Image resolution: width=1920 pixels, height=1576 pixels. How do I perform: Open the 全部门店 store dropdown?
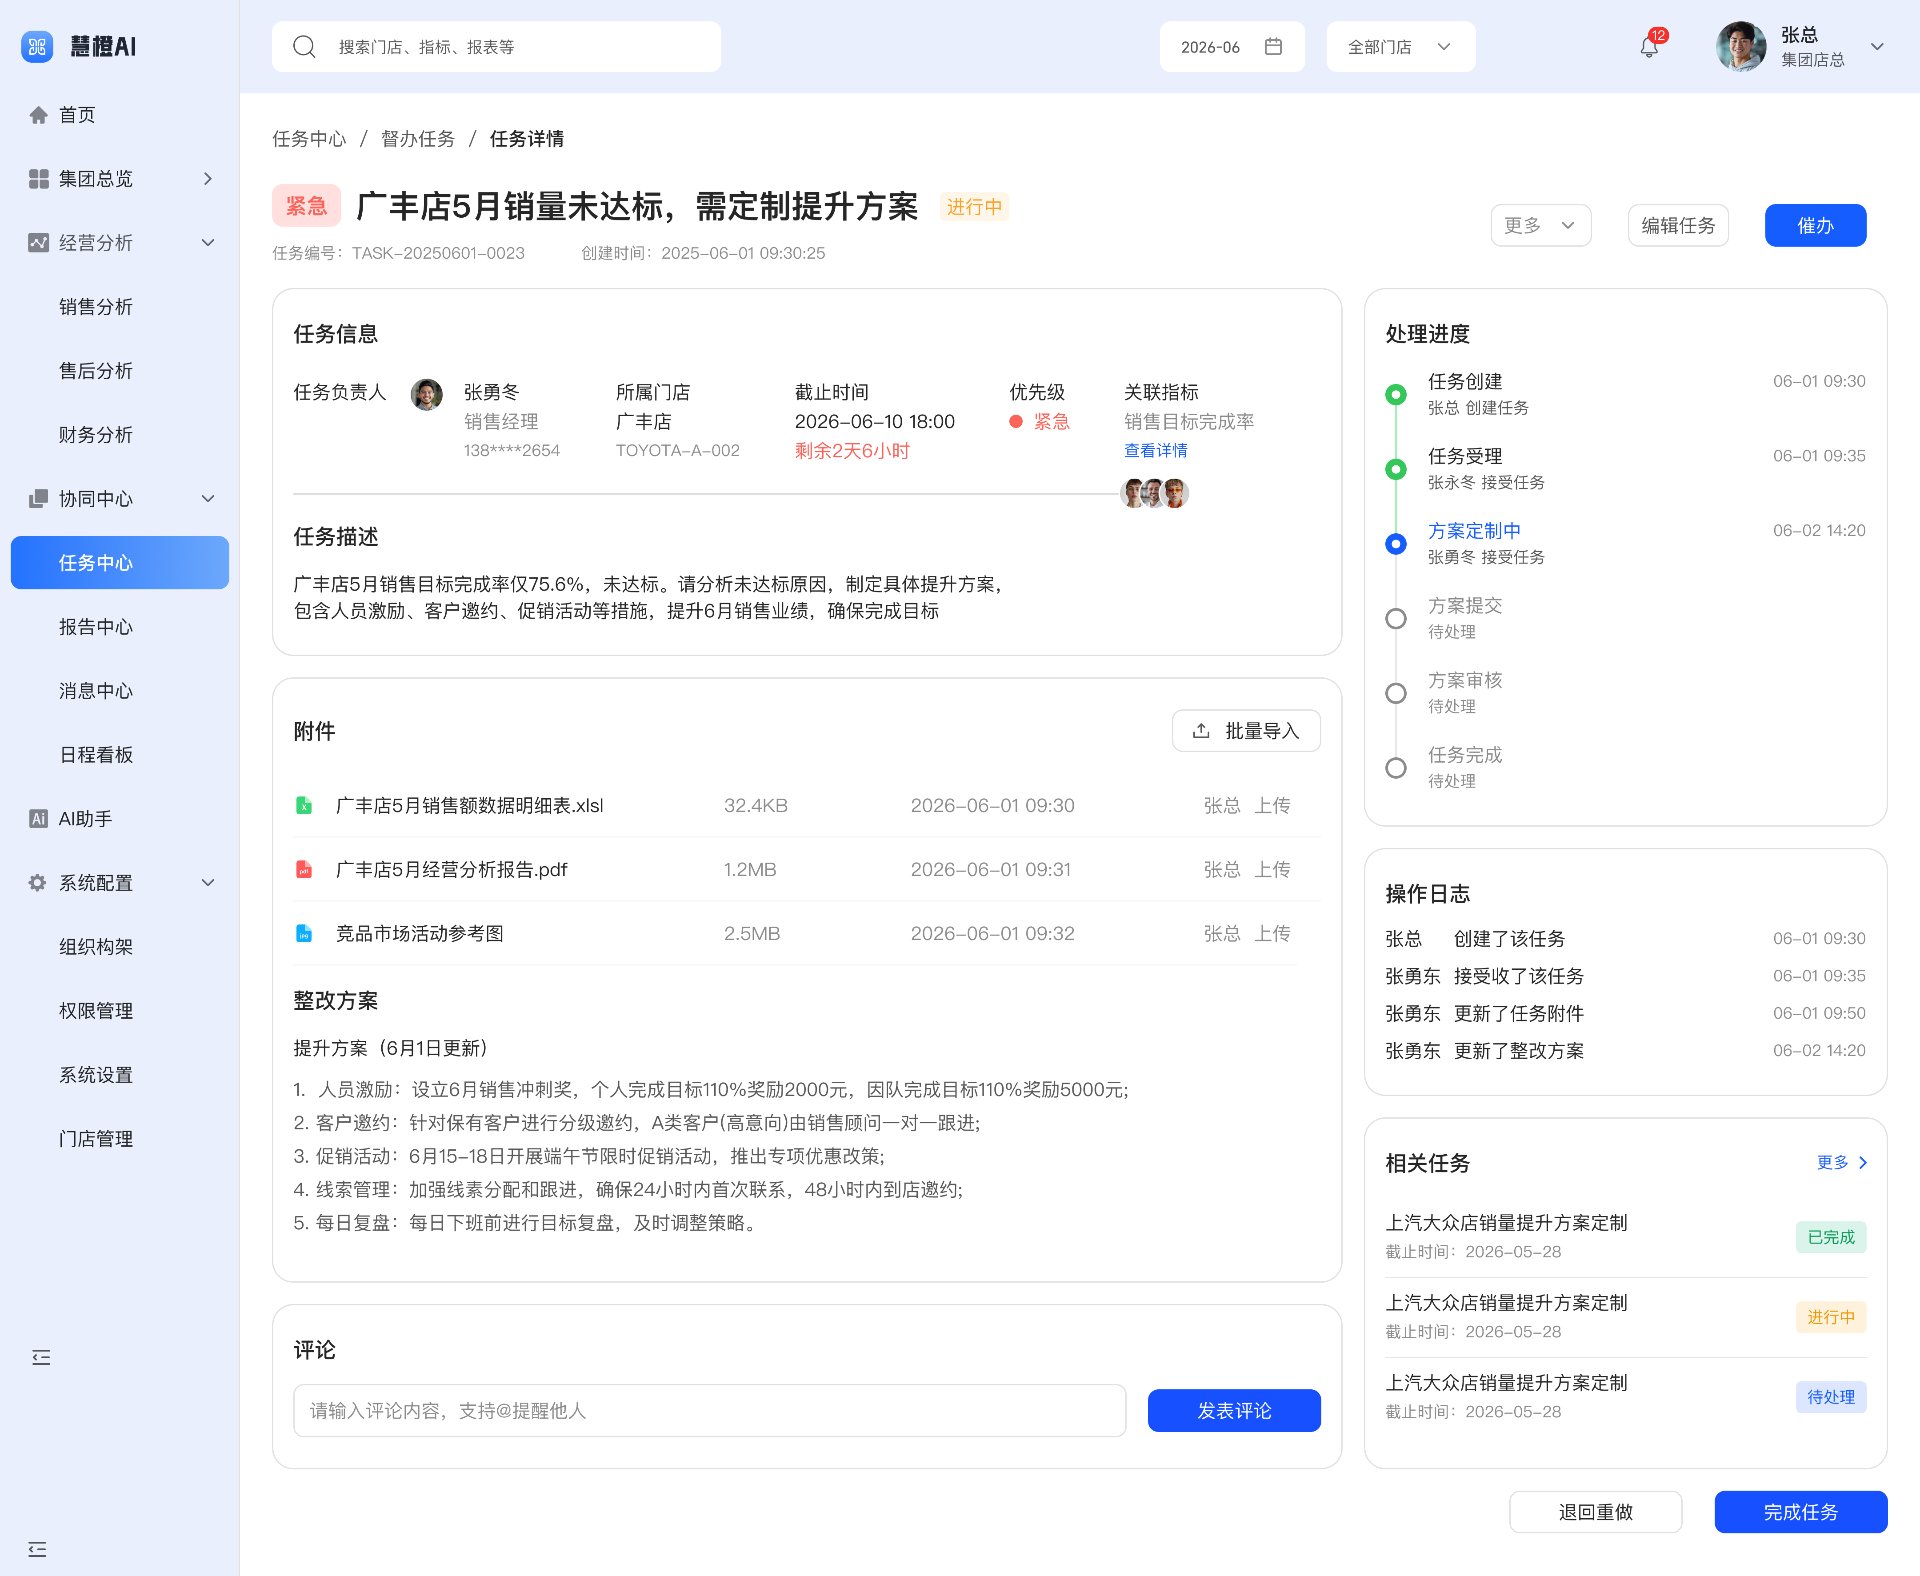[1400, 46]
